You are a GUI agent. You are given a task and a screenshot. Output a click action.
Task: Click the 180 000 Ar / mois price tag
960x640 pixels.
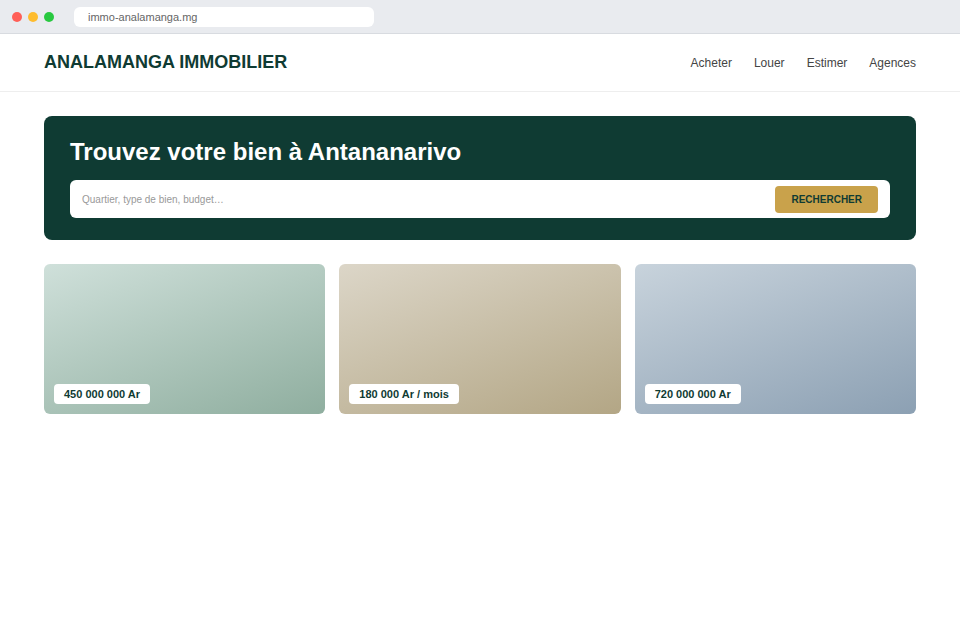click(x=403, y=394)
